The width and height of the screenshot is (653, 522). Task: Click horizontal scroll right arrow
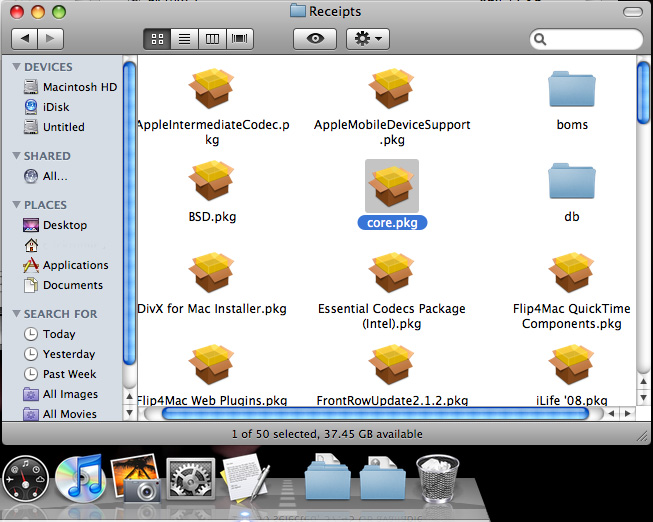tap(628, 414)
